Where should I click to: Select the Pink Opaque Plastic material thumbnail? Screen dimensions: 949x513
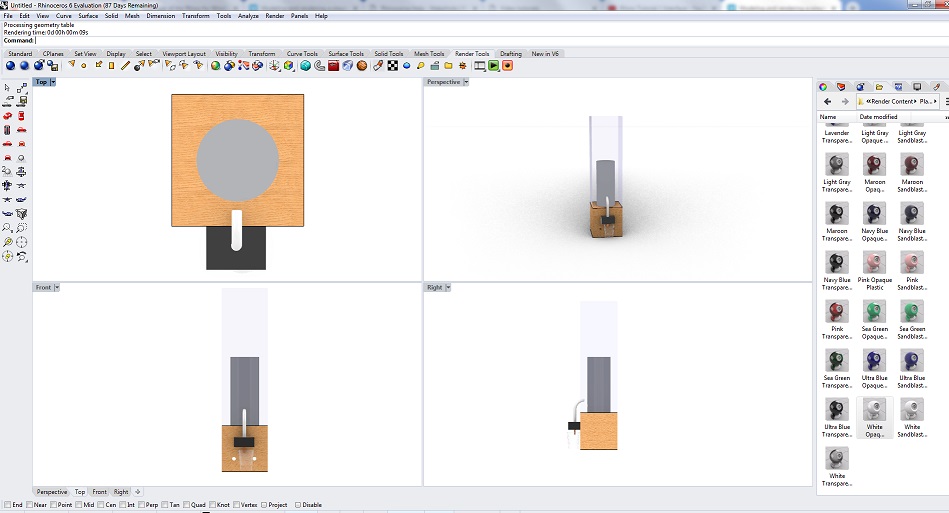point(875,263)
